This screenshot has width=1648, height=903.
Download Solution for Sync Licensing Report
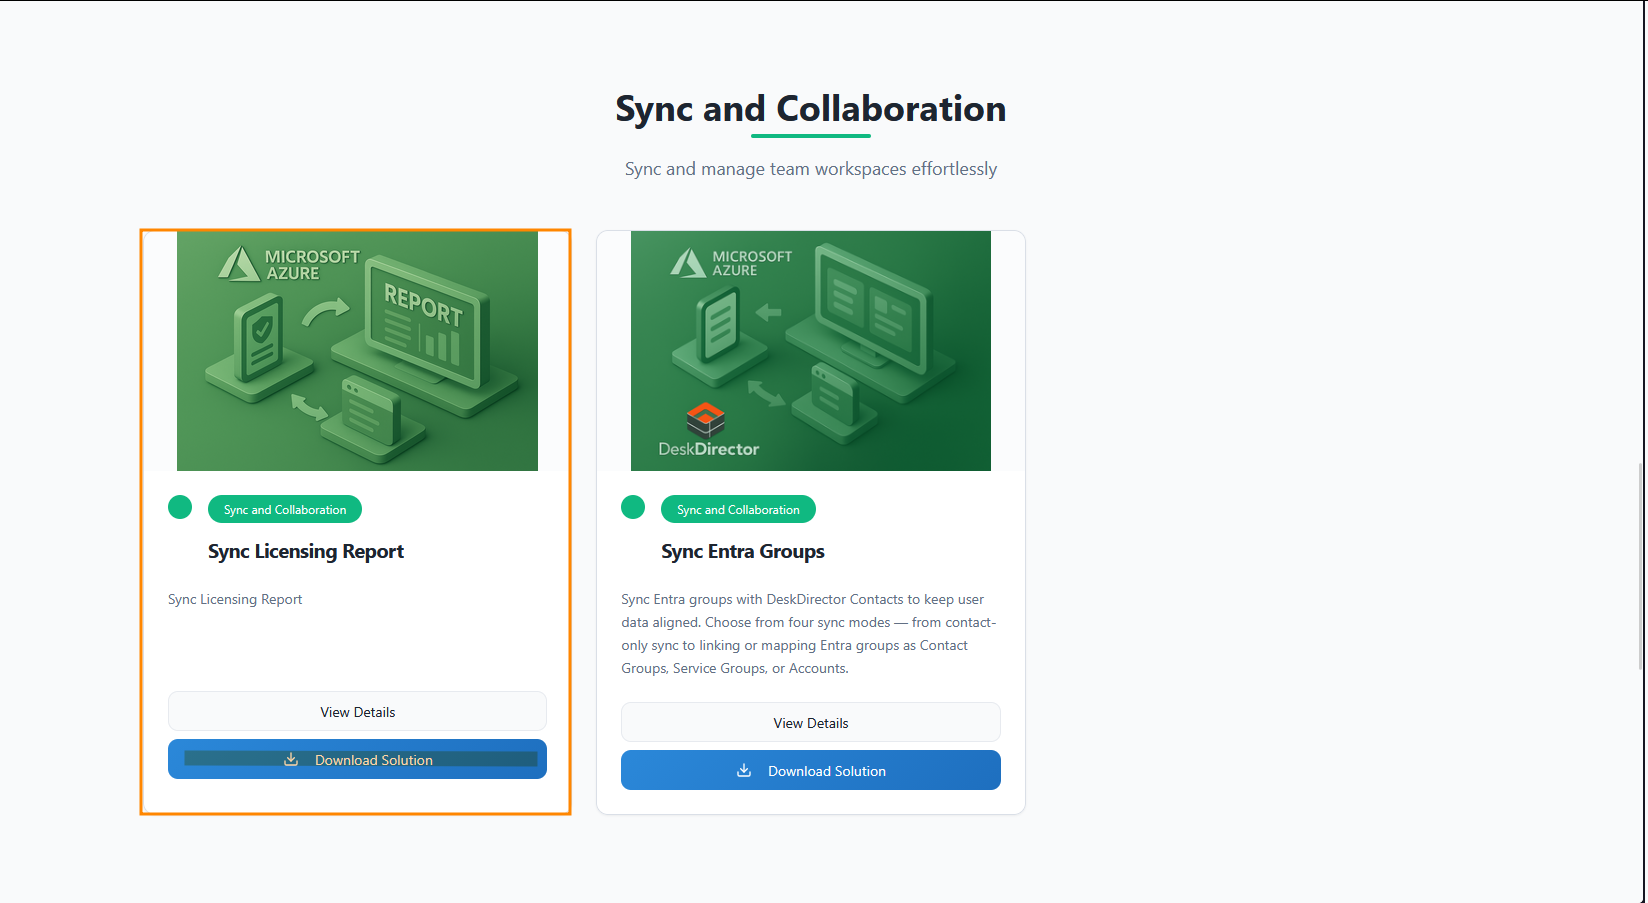click(357, 759)
